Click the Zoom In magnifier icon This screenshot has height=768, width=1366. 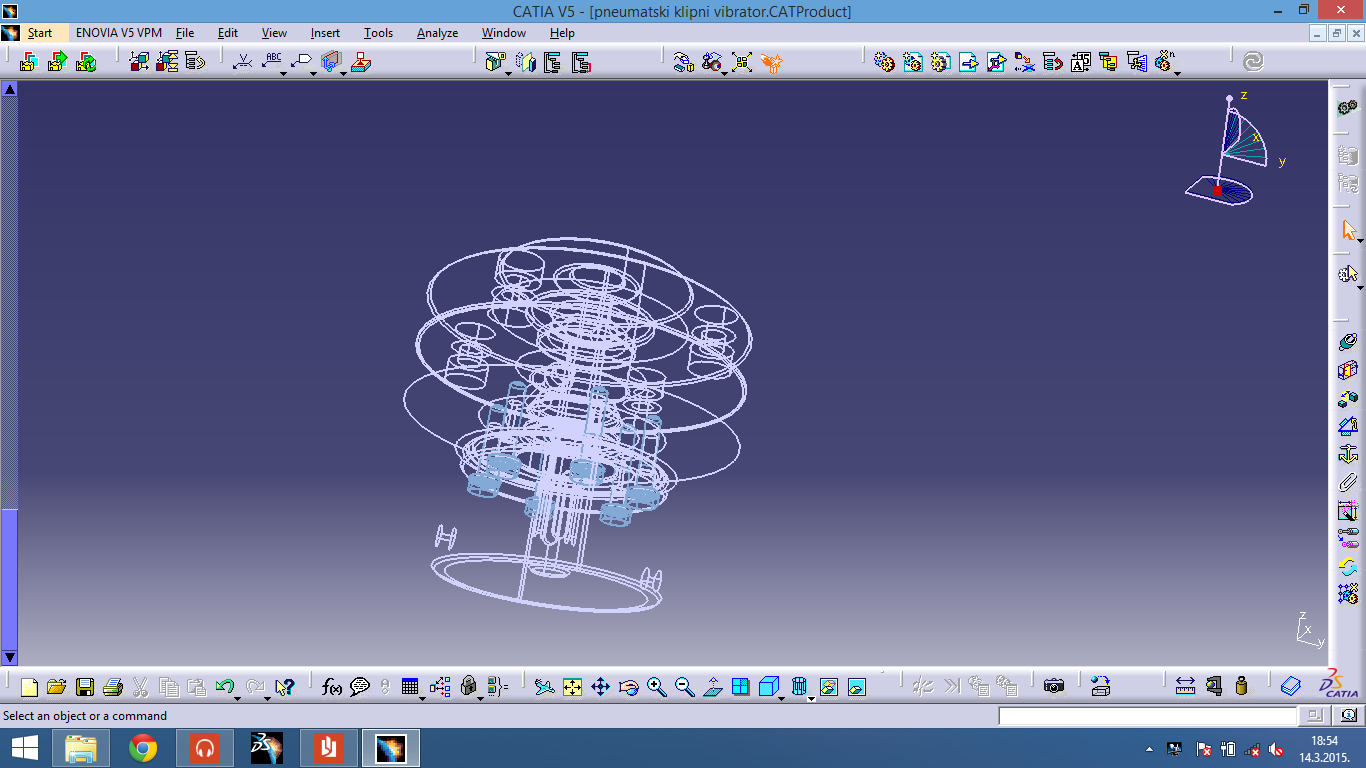(x=656, y=687)
